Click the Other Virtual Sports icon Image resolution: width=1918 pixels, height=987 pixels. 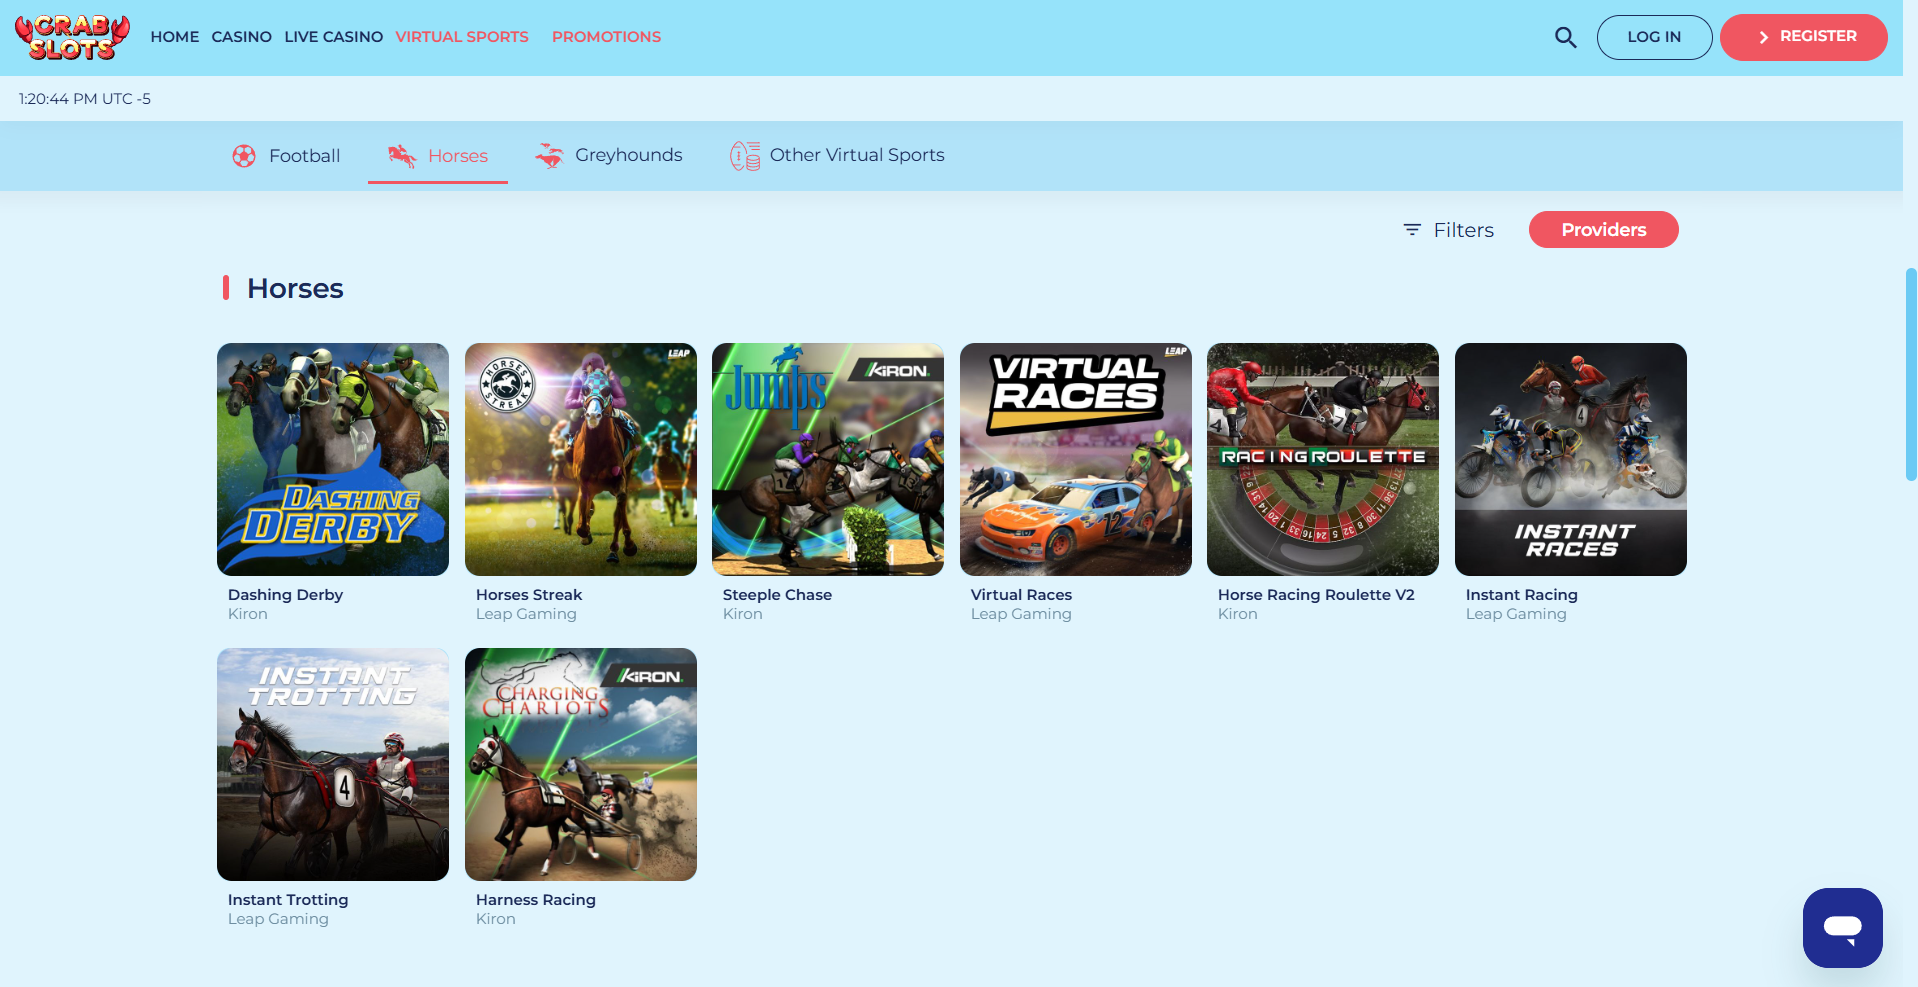pos(744,156)
